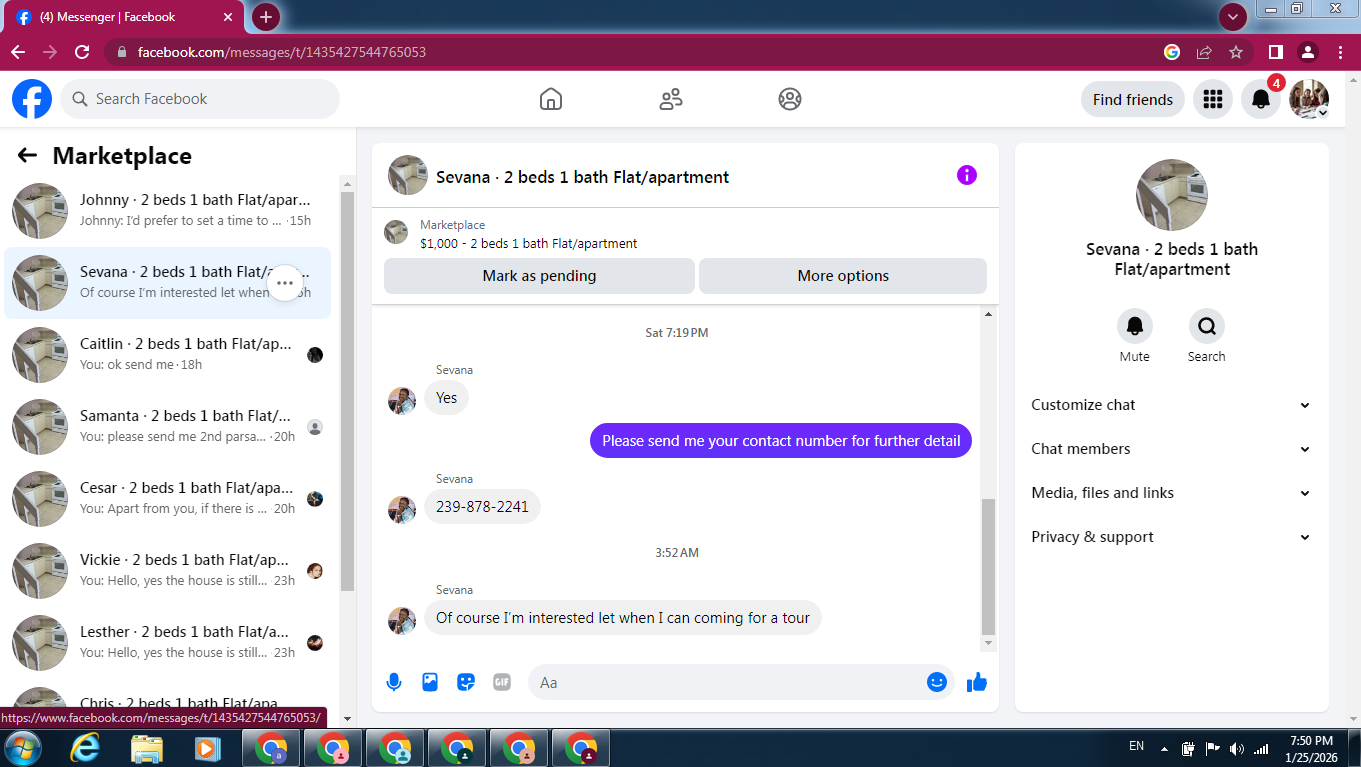This screenshot has width=1361, height=767.
Task: Open the account profile picture menu
Action: [1309, 99]
